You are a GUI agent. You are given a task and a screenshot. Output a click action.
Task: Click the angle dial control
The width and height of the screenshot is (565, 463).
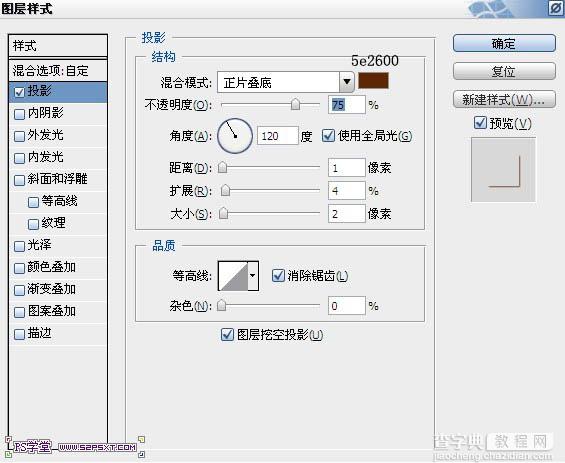click(x=235, y=136)
